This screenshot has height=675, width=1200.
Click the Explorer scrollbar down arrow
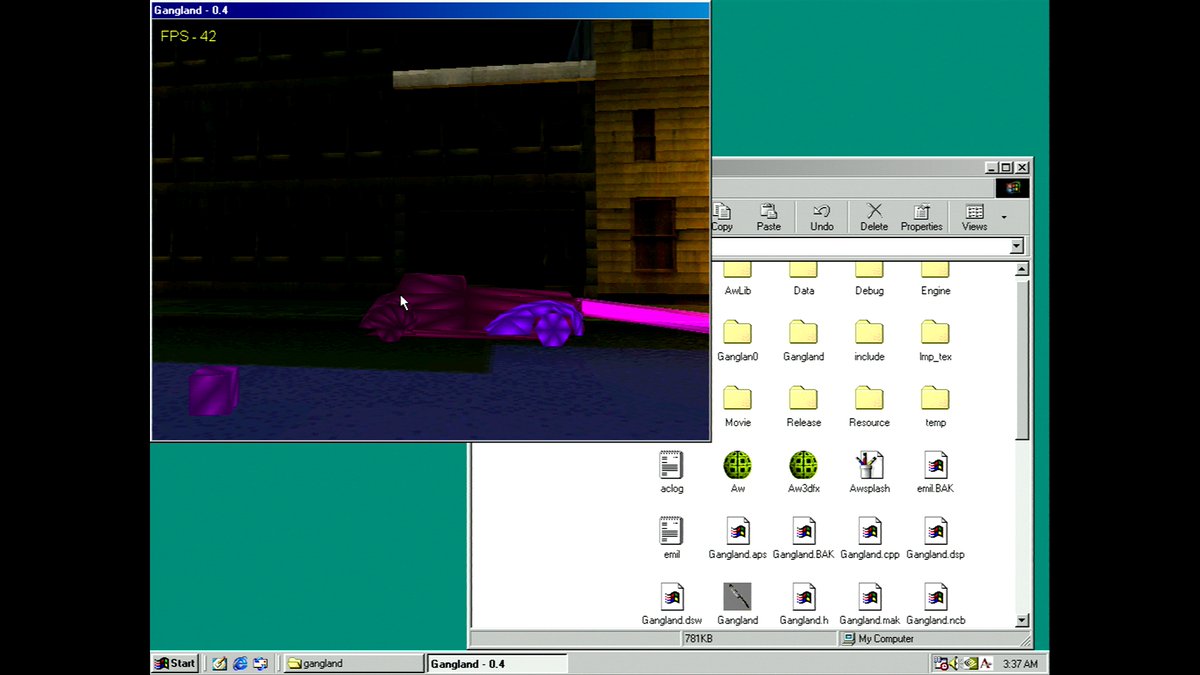coord(1022,620)
